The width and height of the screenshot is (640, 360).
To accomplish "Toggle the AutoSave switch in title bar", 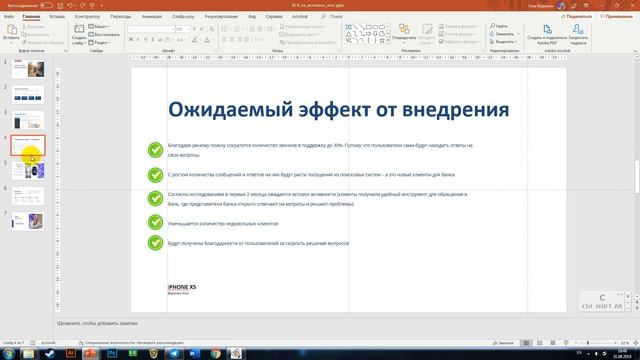I will coord(46,5).
